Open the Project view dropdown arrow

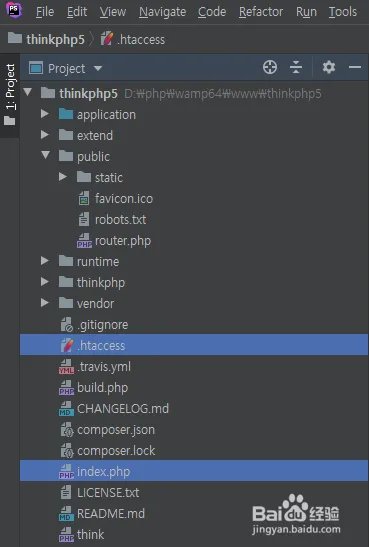tap(98, 68)
